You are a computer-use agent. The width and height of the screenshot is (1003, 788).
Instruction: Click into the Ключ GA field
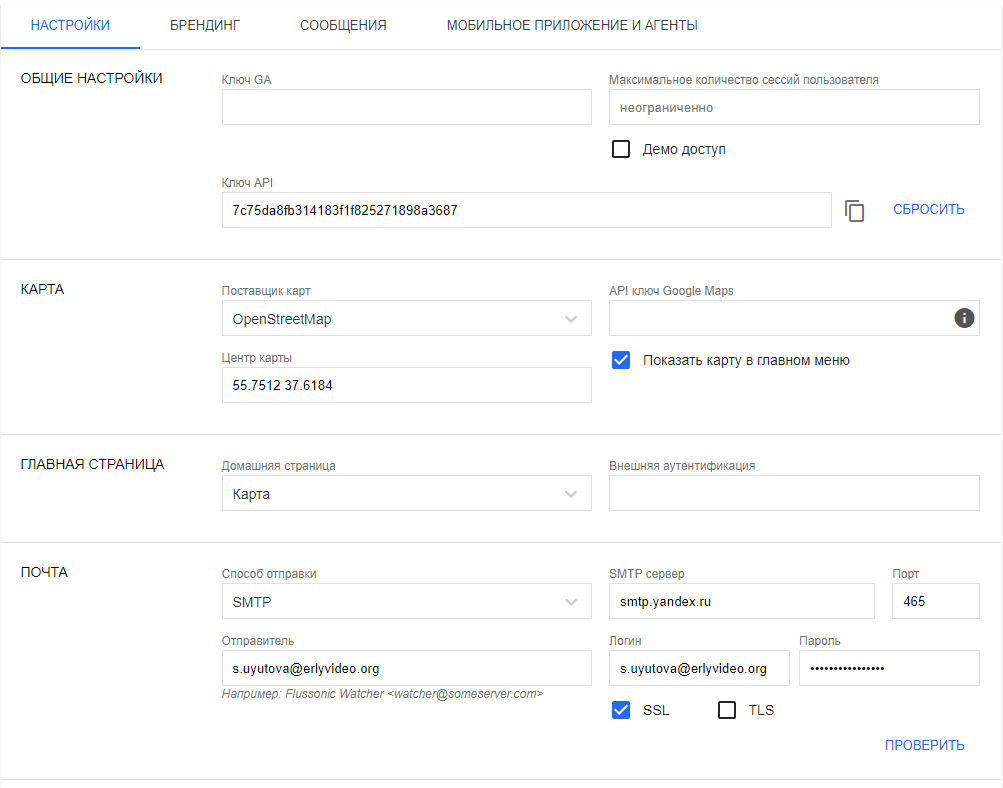406,107
